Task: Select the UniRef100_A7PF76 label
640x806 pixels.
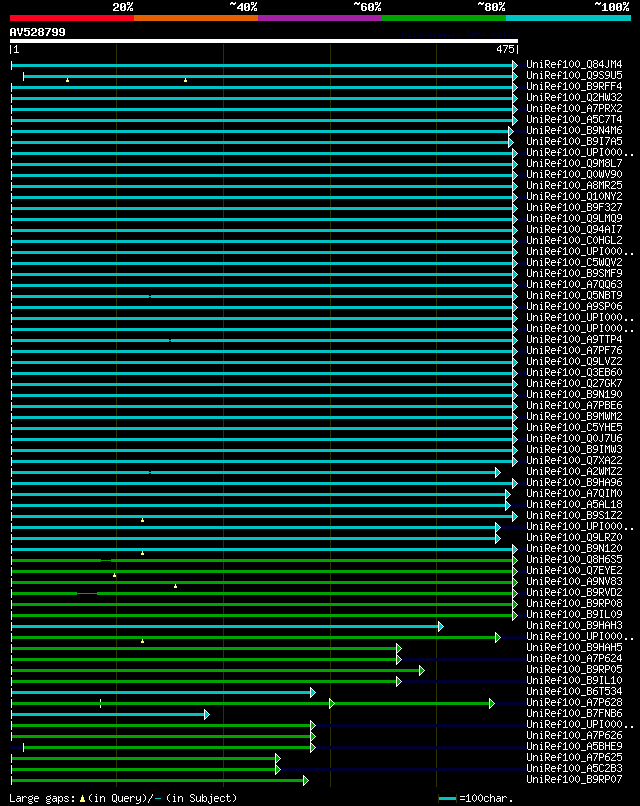Action: click(x=574, y=351)
